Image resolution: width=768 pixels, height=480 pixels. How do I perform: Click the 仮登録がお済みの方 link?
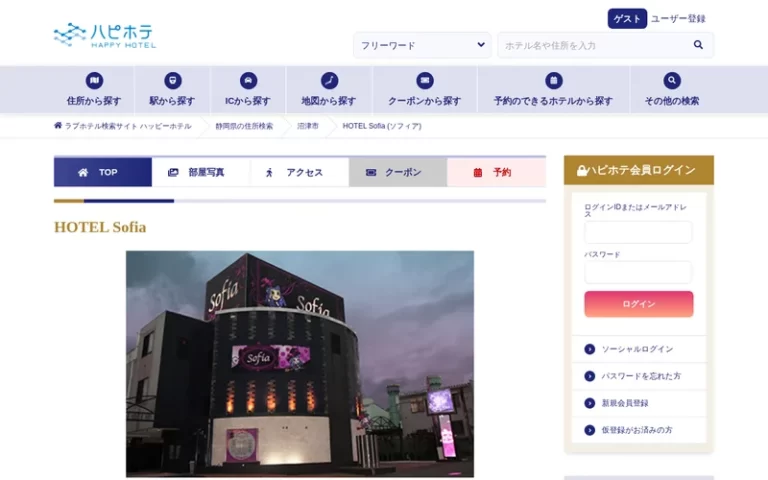click(x=637, y=430)
